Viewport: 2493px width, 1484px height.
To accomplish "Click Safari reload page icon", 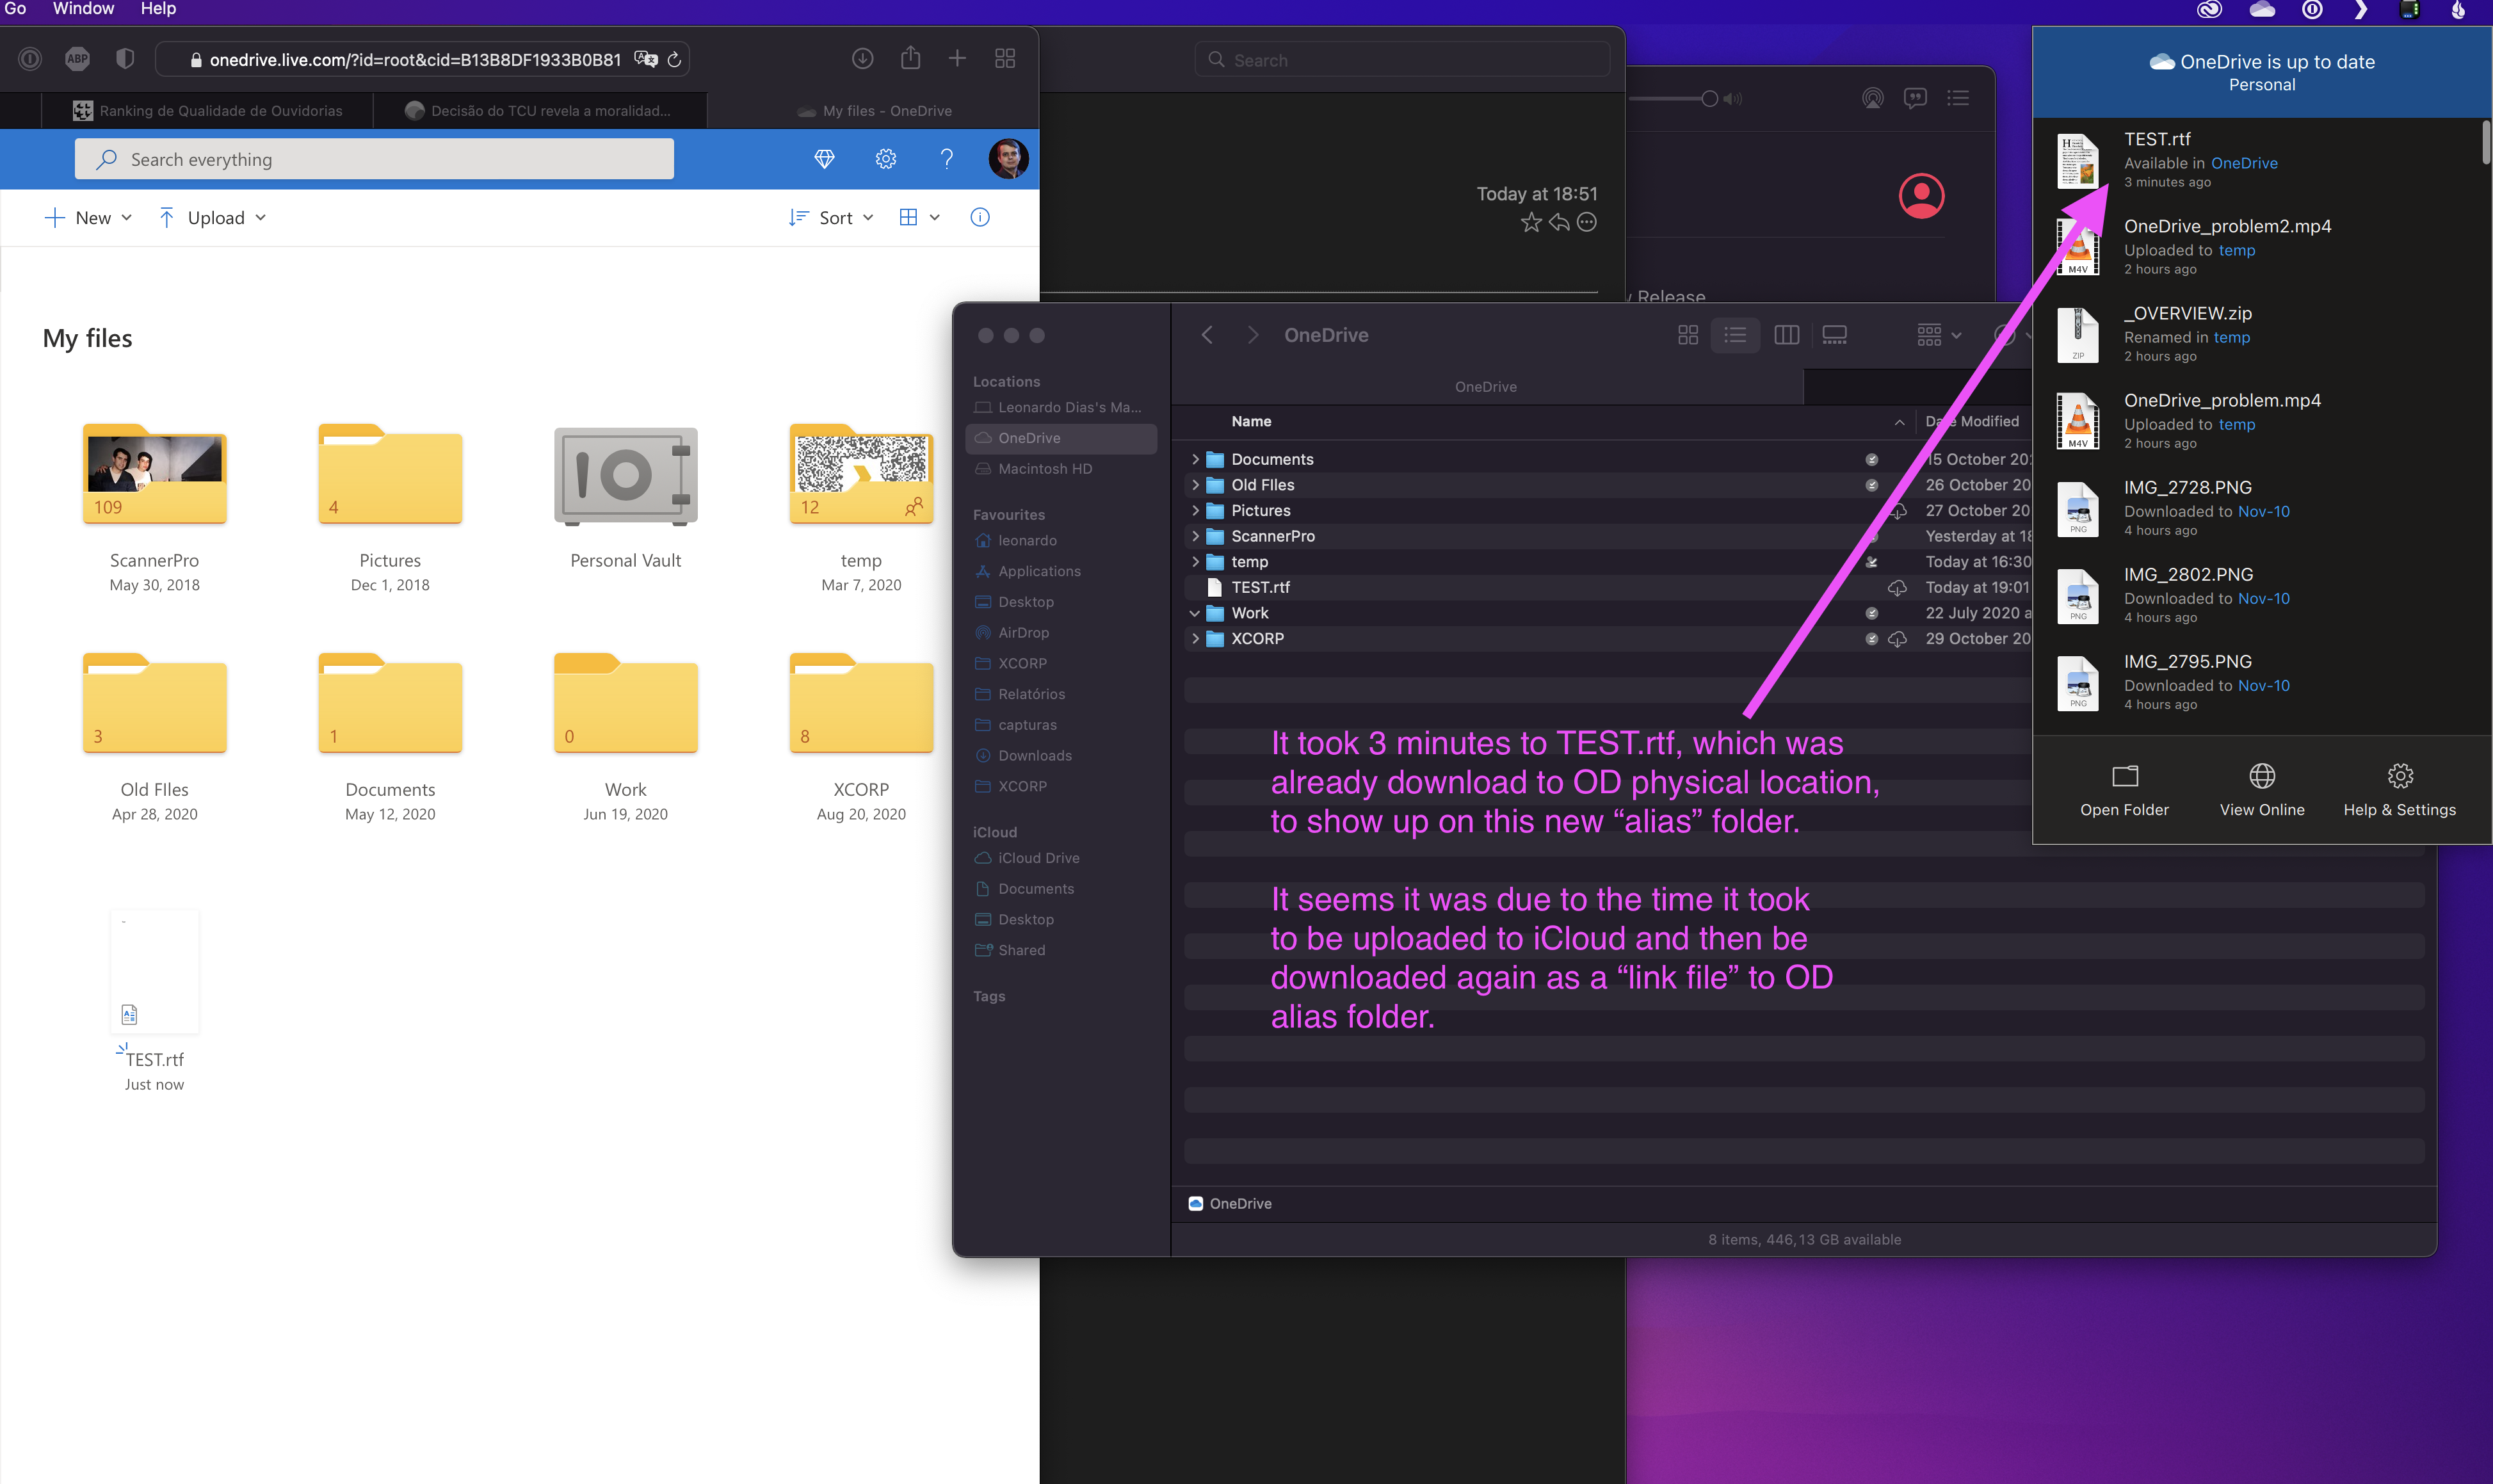I will coord(674,60).
